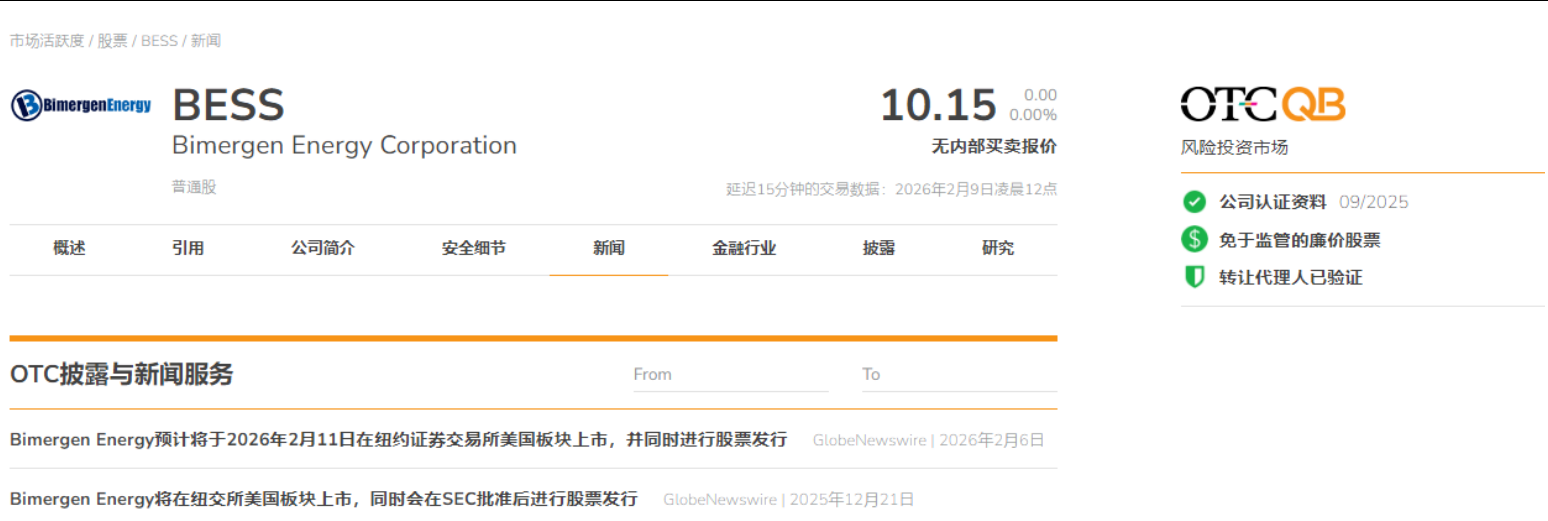Click the Bimergen Energy company logo
The height and width of the screenshot is (521, 1548).
click(81, 105)
